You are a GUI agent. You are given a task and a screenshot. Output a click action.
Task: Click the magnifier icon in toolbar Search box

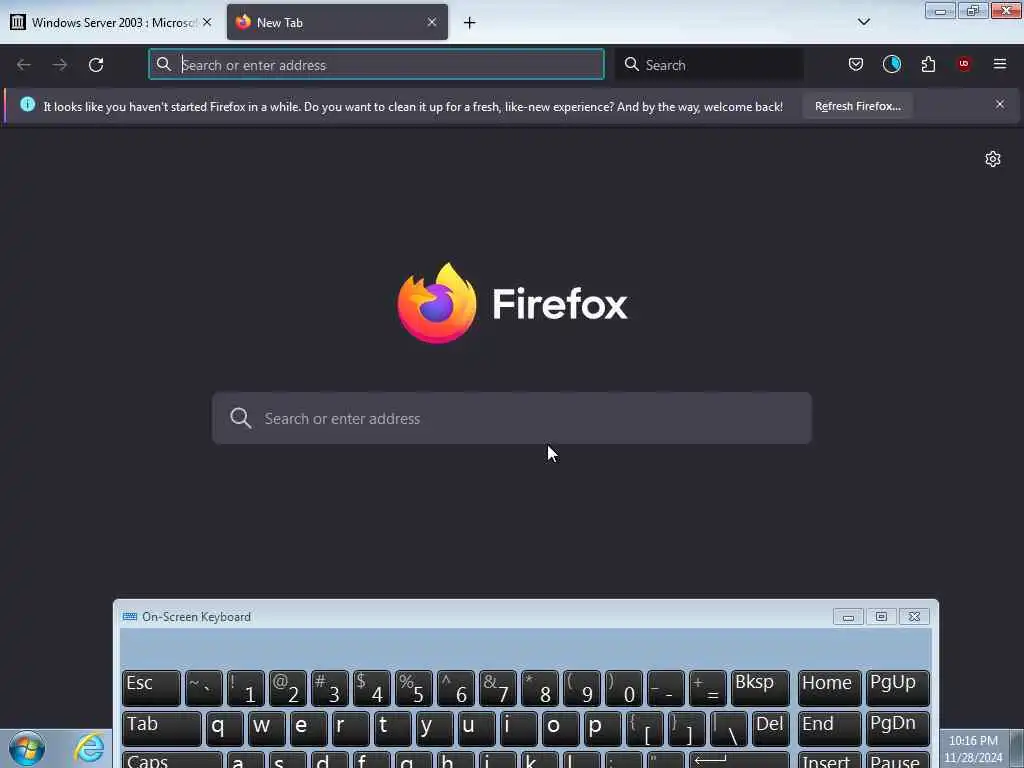[632, 64]
